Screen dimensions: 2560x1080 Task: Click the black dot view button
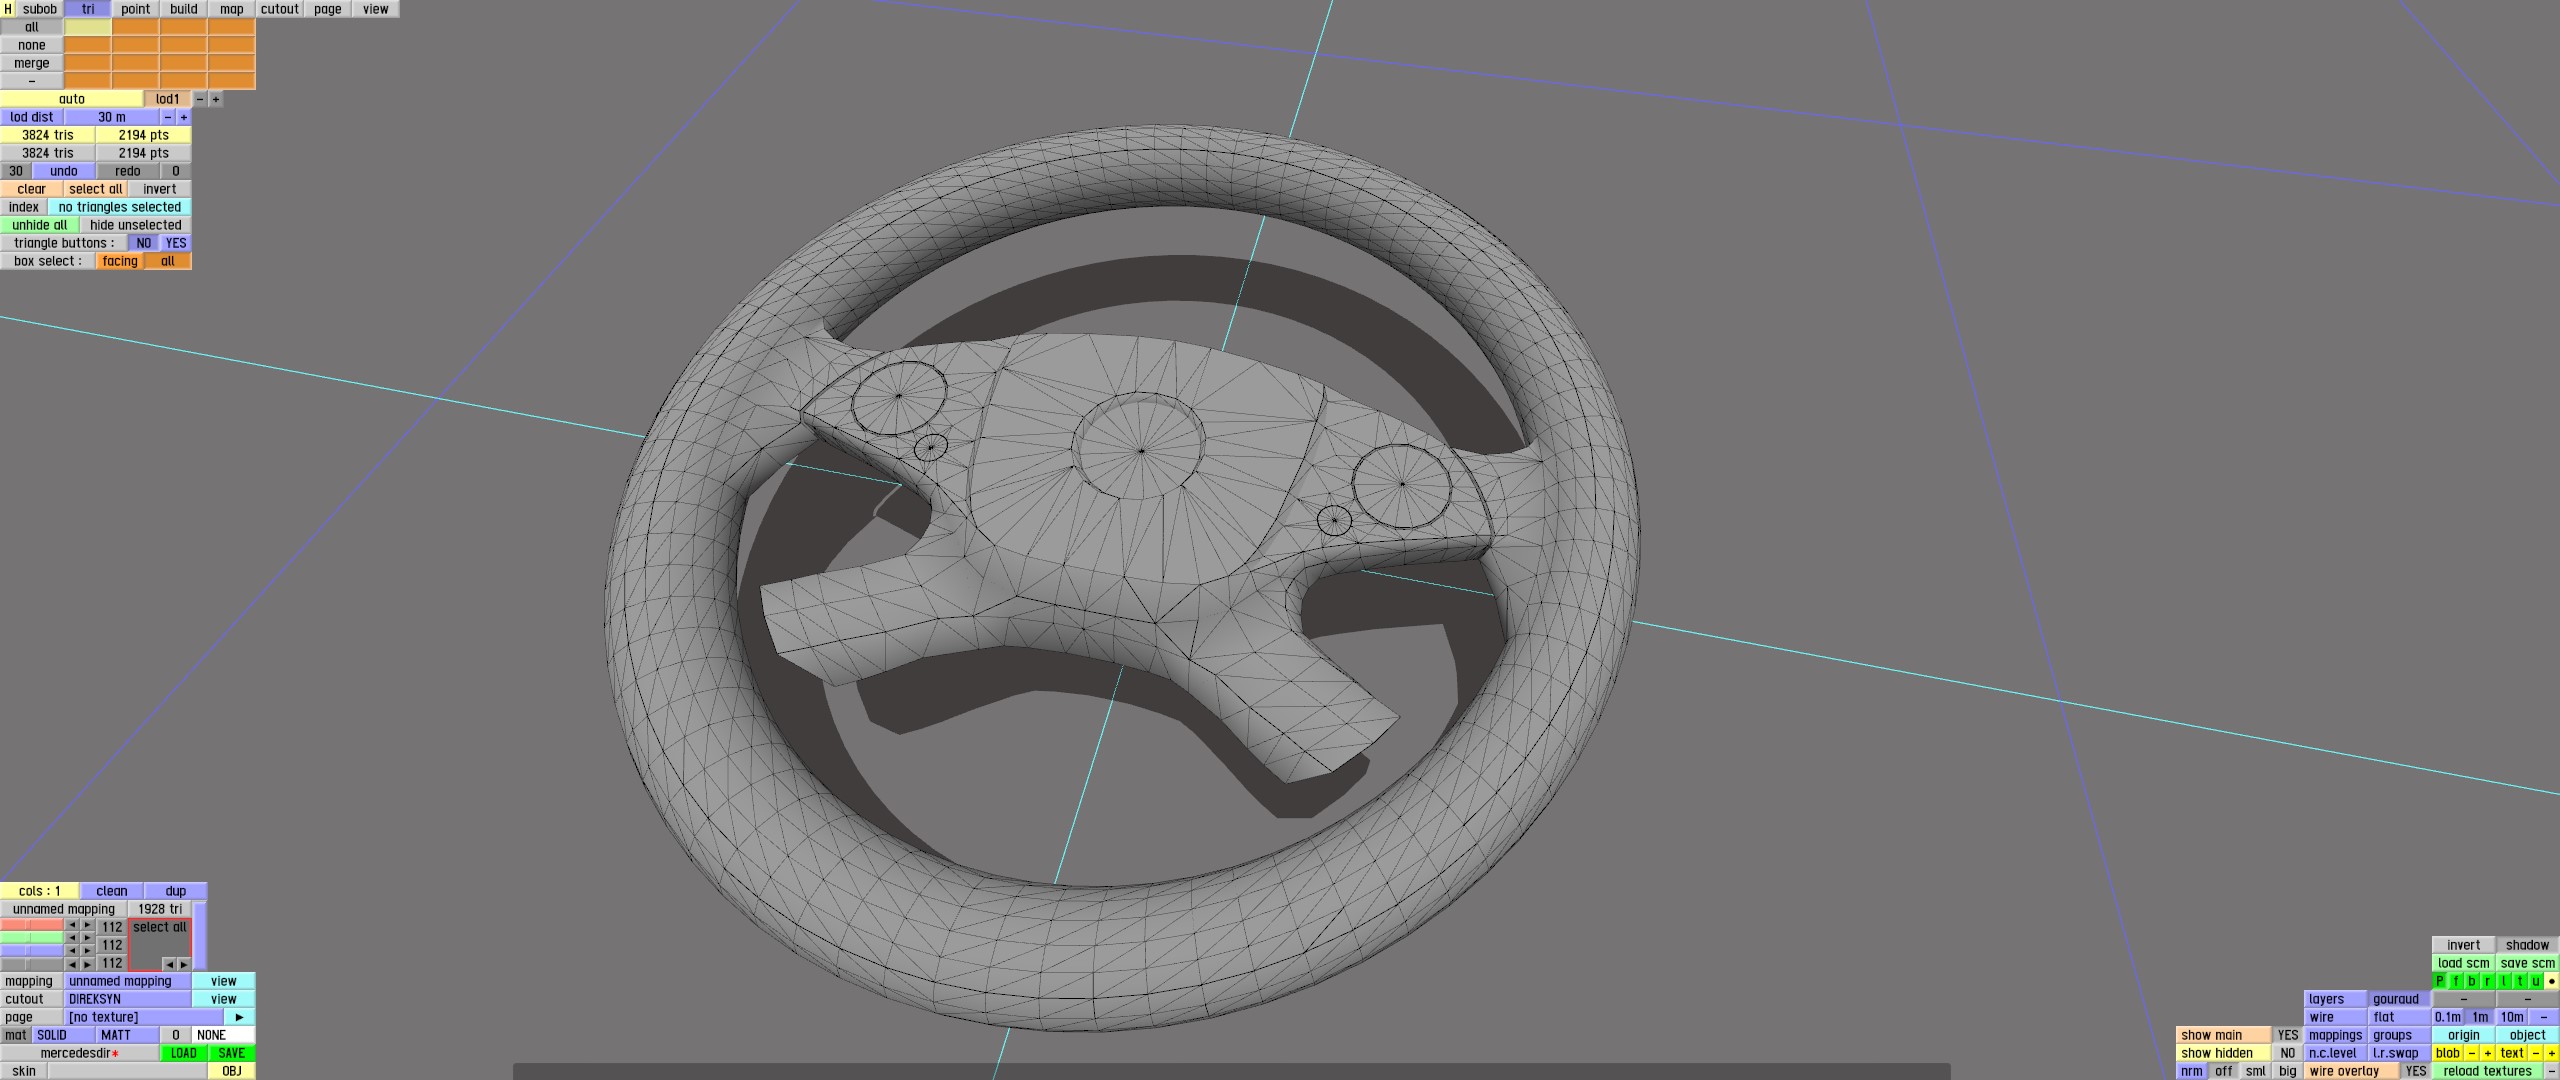point(2551,981)
